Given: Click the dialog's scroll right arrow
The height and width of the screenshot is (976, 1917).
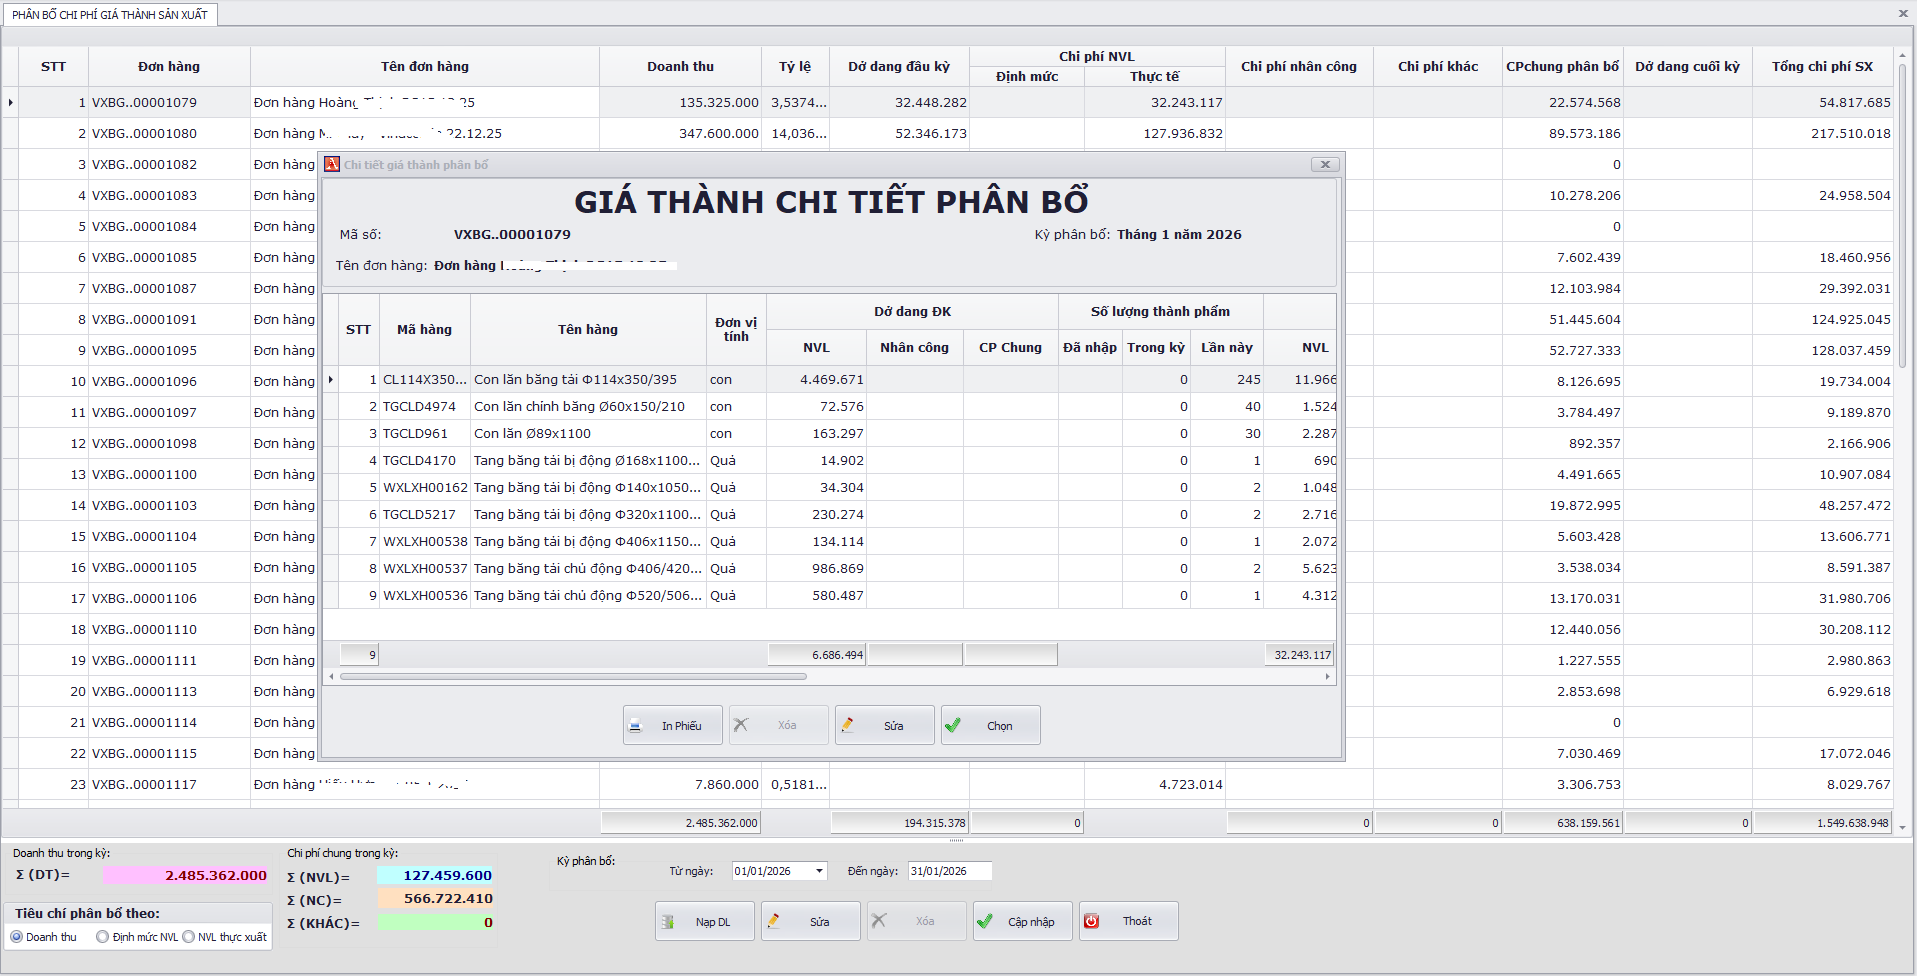Looking at the screenshot, I should (1328, 677).
